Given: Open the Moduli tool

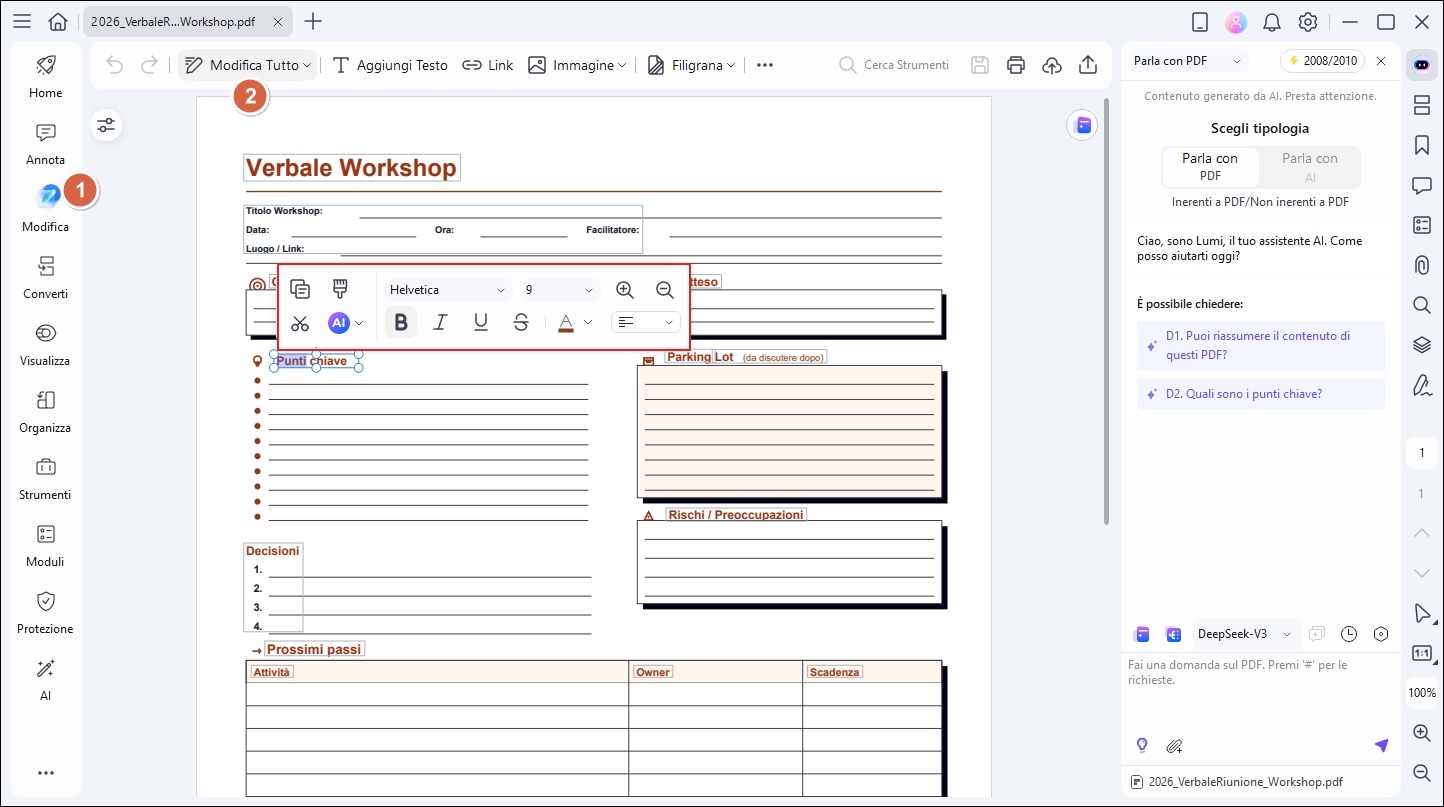Looking at the screenshot, I should 45,544.
